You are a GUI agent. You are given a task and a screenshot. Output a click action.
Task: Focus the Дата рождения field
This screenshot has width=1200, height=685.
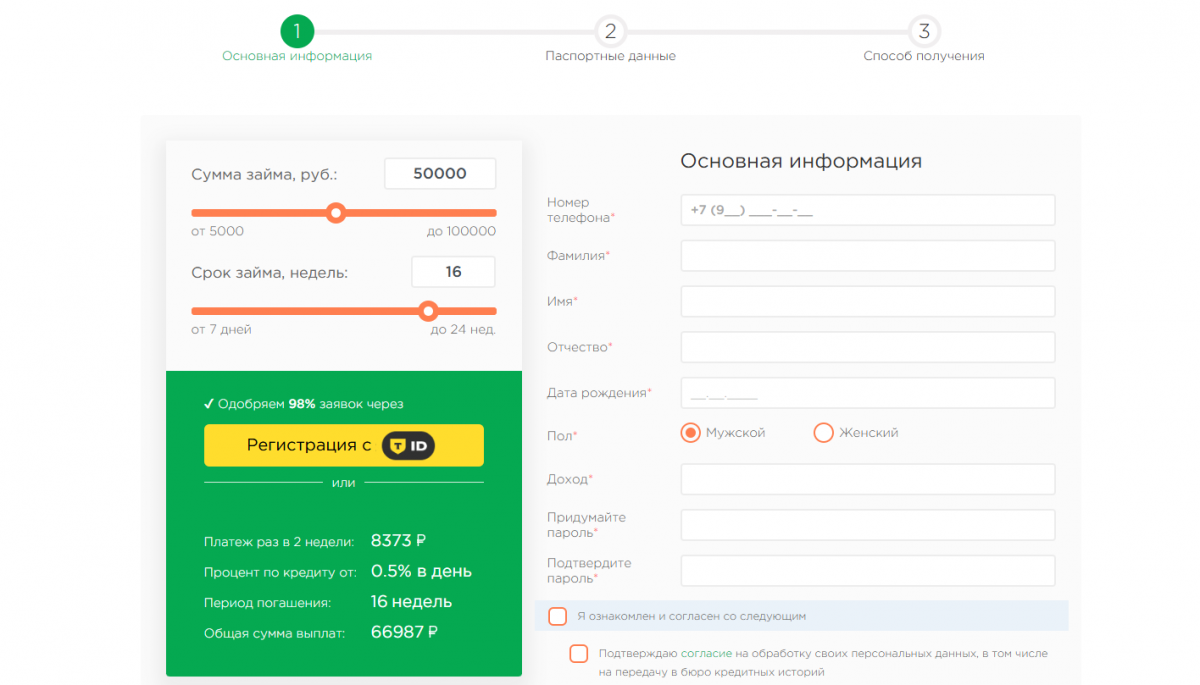(867, 393)
